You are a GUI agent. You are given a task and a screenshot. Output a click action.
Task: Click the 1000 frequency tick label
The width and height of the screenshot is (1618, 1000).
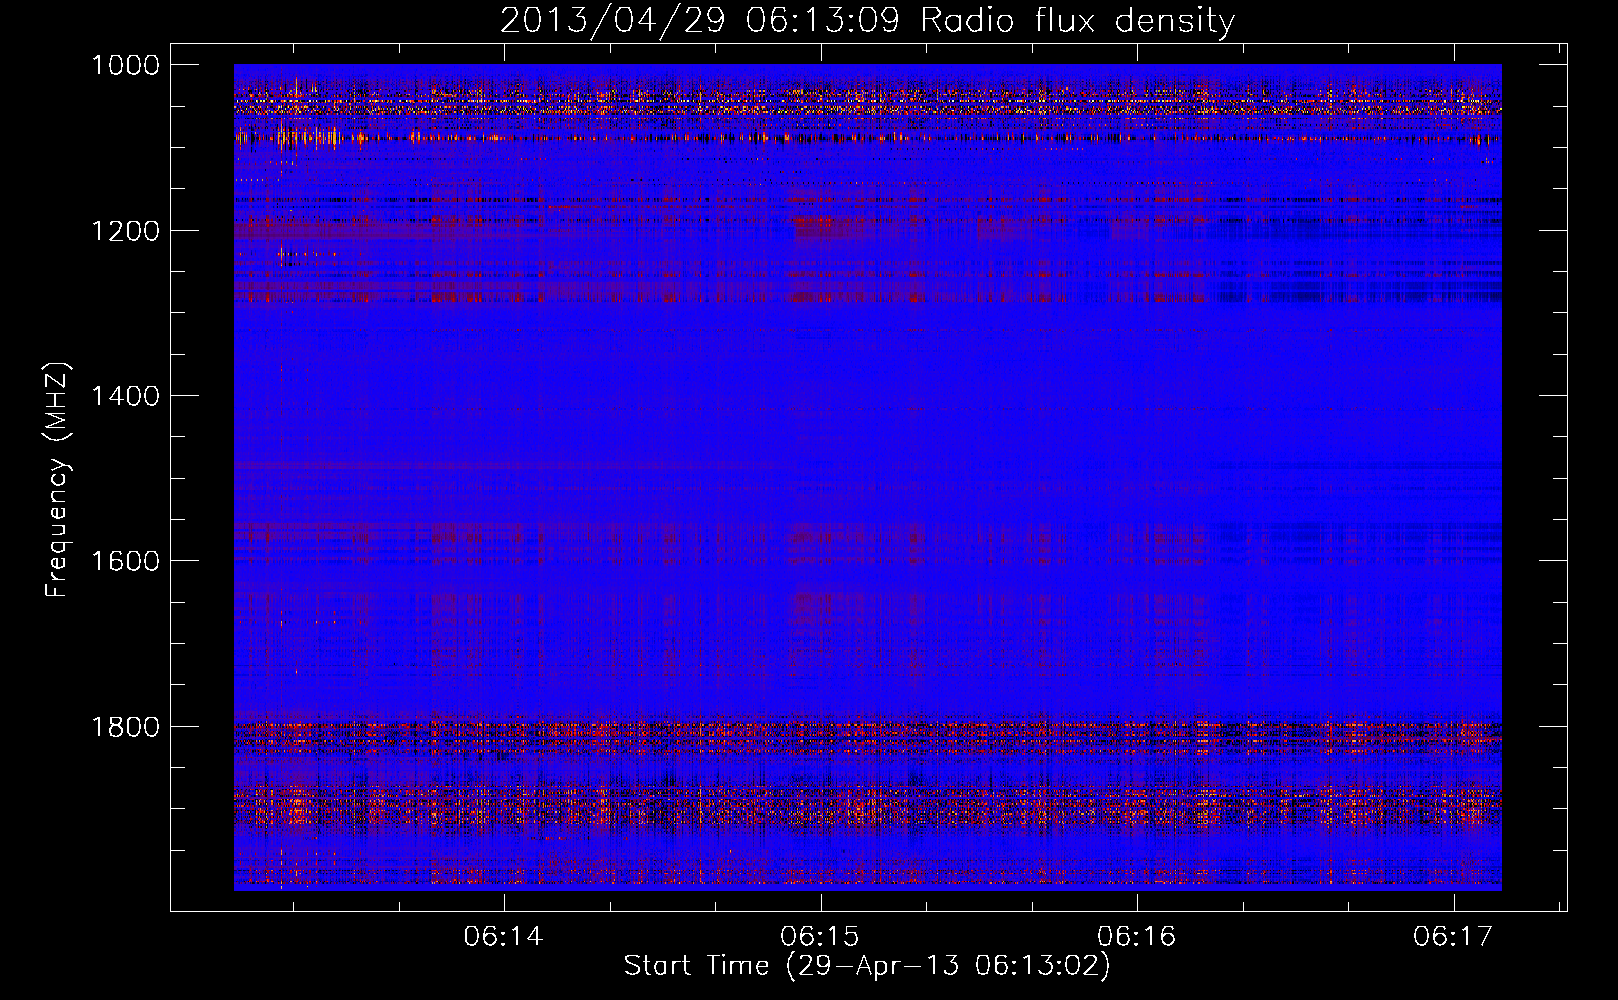coord(125,65)
